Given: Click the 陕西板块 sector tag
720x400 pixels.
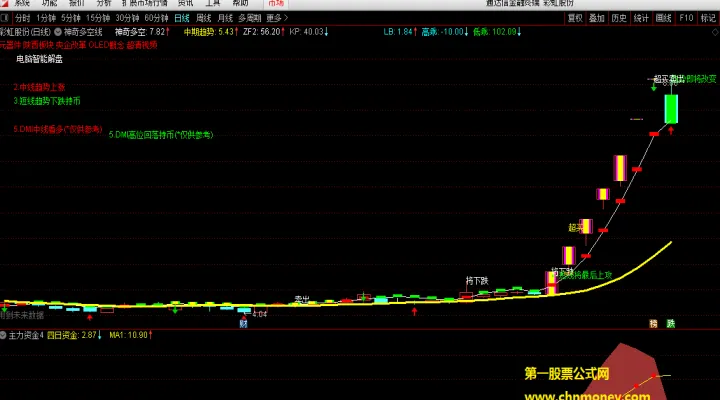Looking at the screenshot, I should click(x=39, y=45).
